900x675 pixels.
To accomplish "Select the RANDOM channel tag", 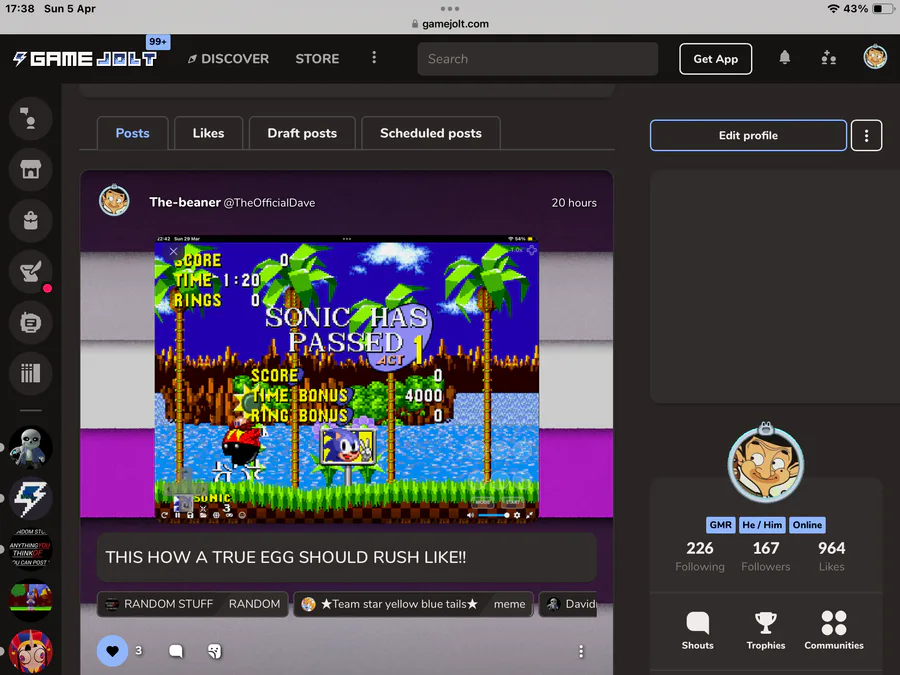I will pyautogui.click(x=254, y=604).
